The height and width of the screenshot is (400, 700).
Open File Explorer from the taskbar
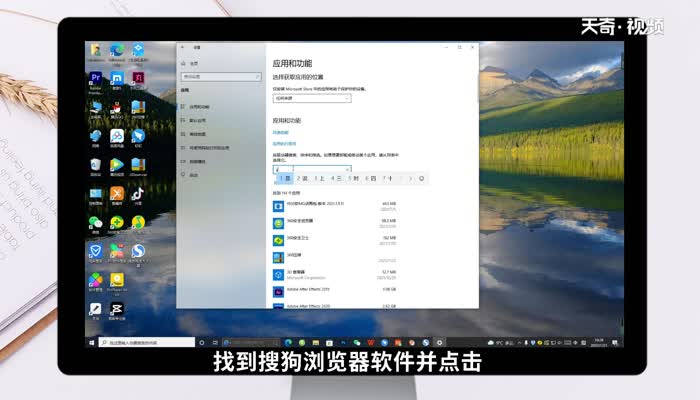(x=316, y=342)
